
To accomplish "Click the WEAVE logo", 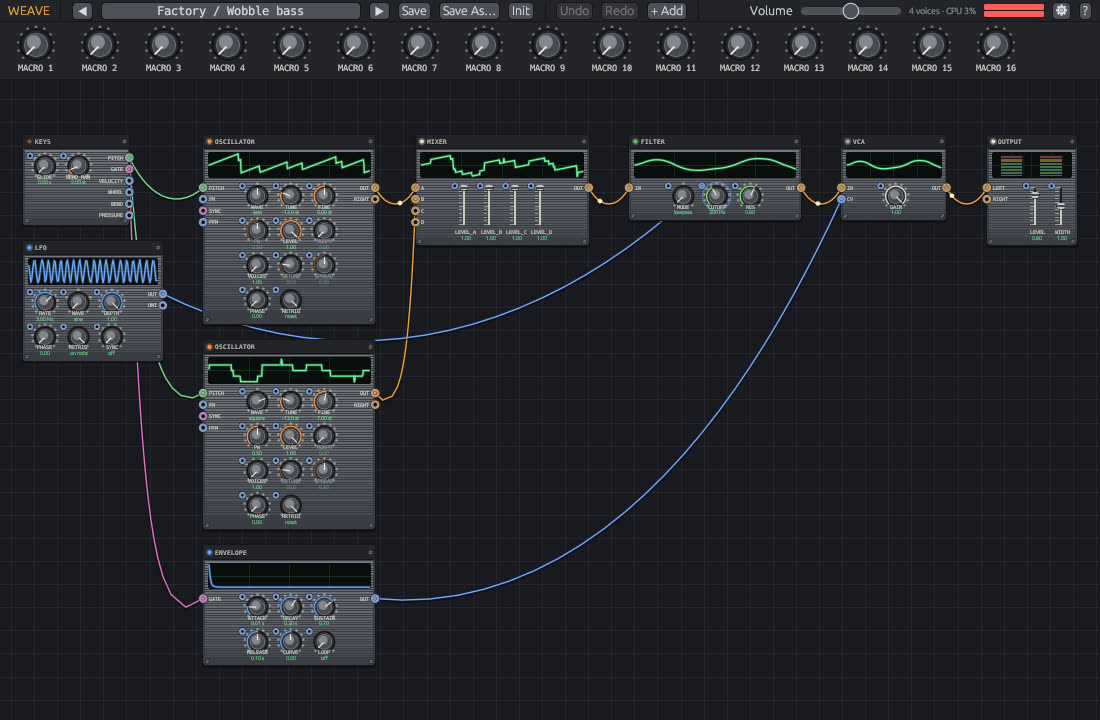I will click(29, 11).
